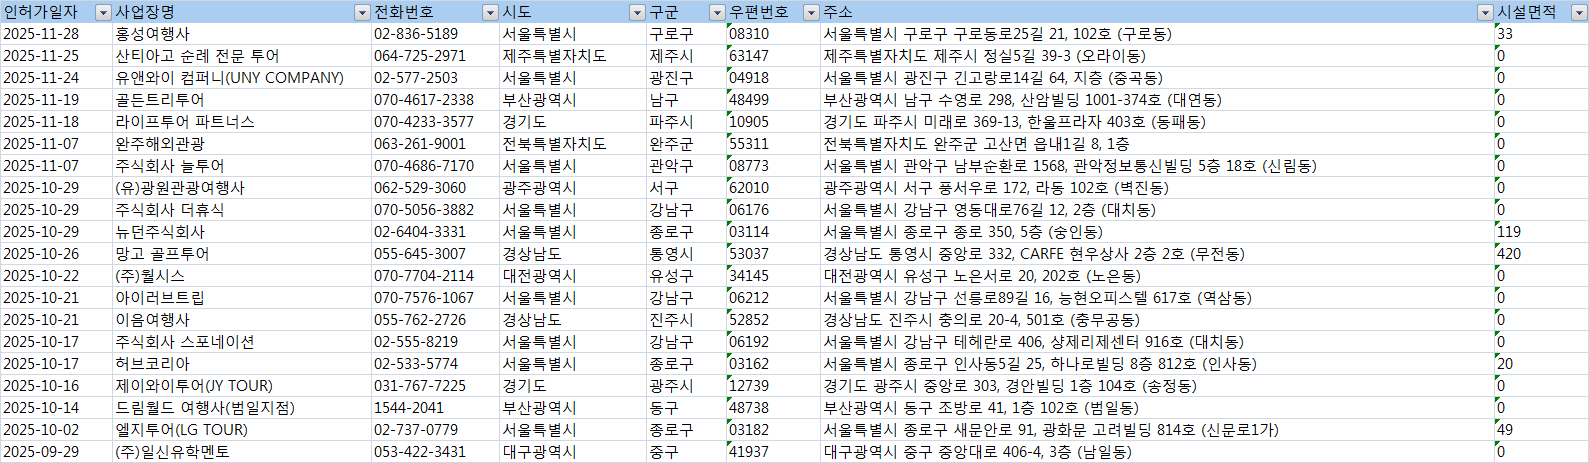Image resolution: width=1589 pixels, height=463 pixels.
Task: Select the 대전광역시 cell in 시도 column
Action: tap(572, 276)
